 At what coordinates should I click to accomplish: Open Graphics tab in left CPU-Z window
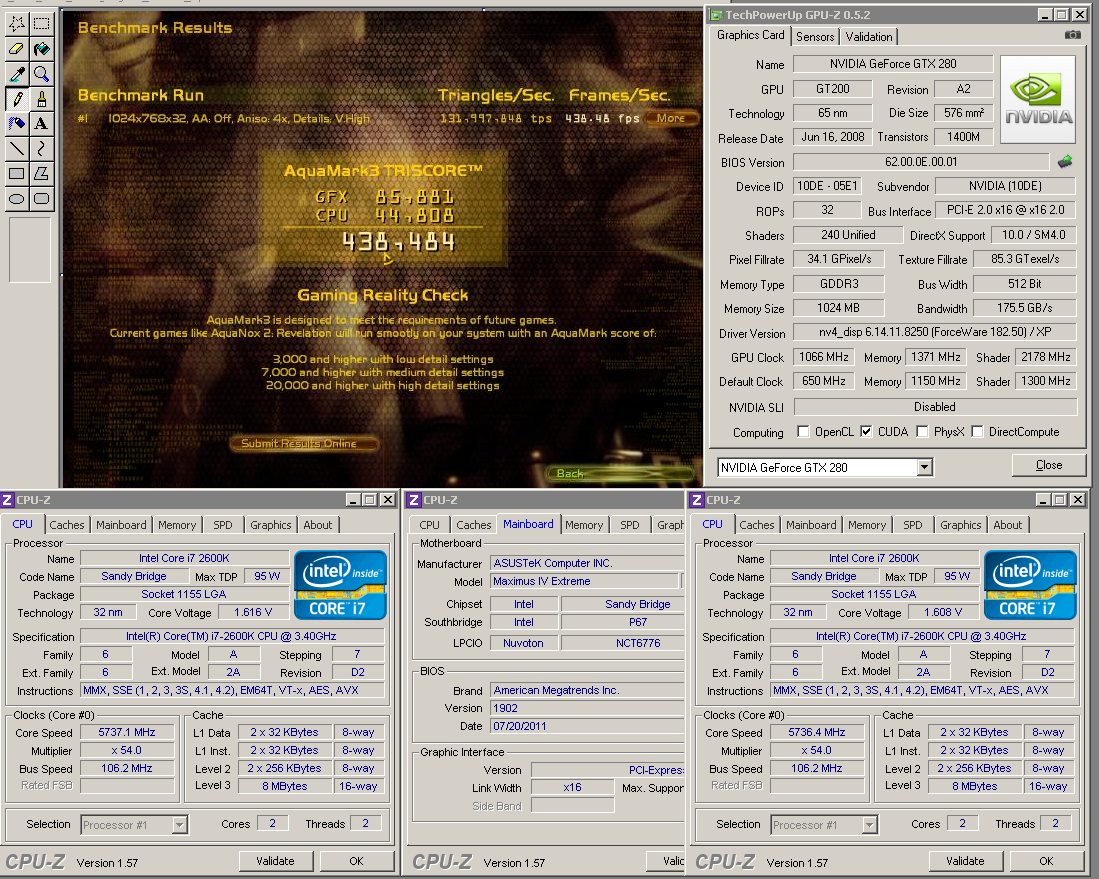(271, 525)
